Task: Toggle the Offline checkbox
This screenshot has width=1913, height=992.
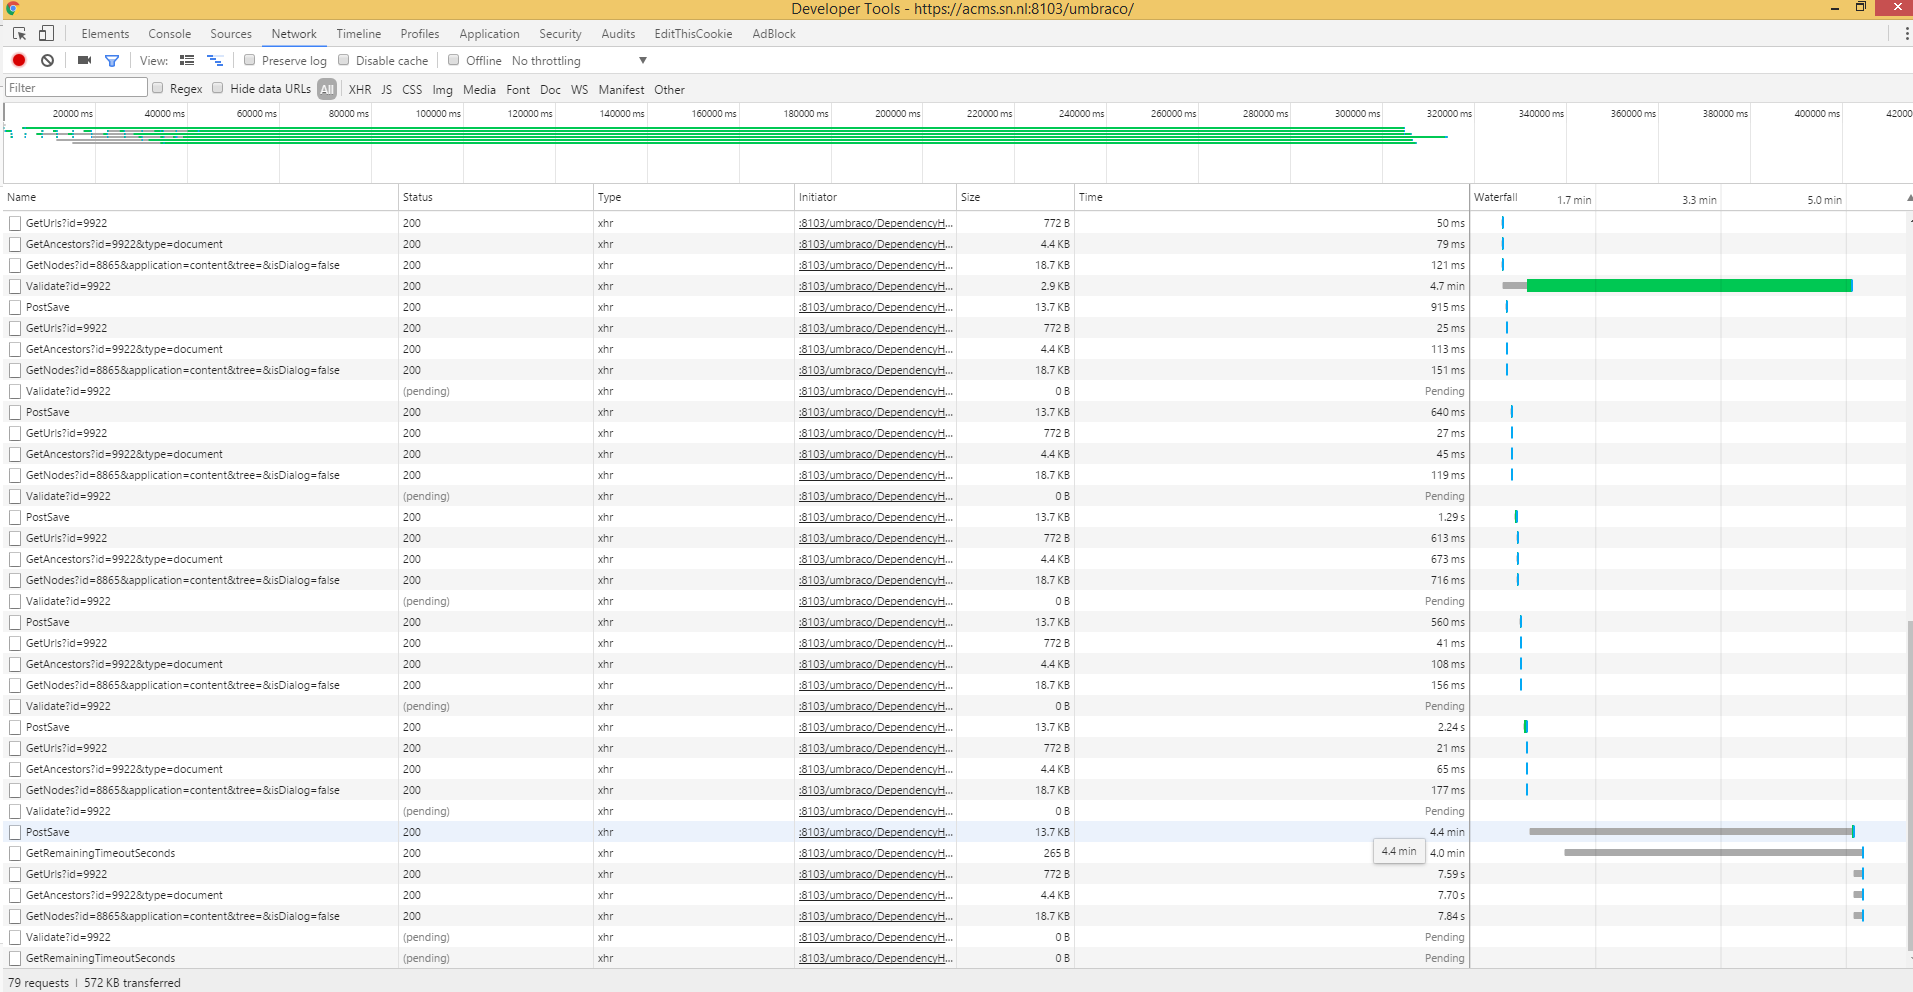Action: tap(454, 60)
